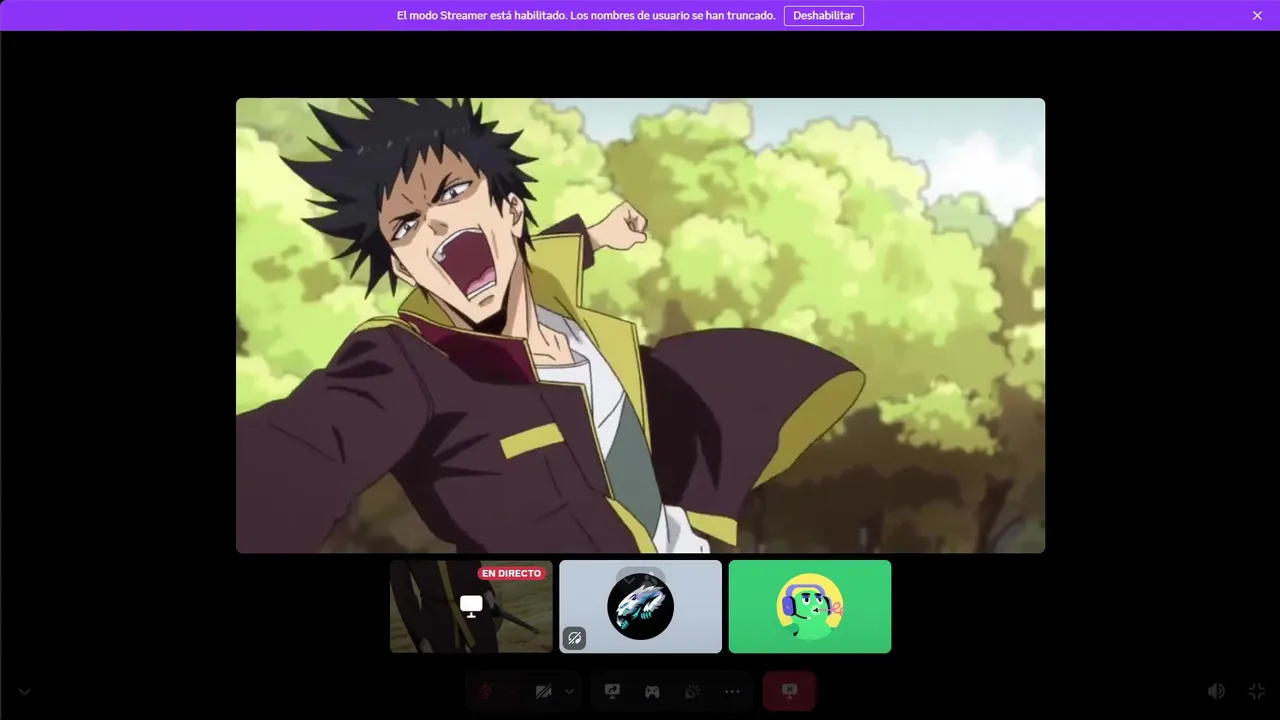
Task: Exit full screen with the collapse icon
Action: (x=1257, y=691)
